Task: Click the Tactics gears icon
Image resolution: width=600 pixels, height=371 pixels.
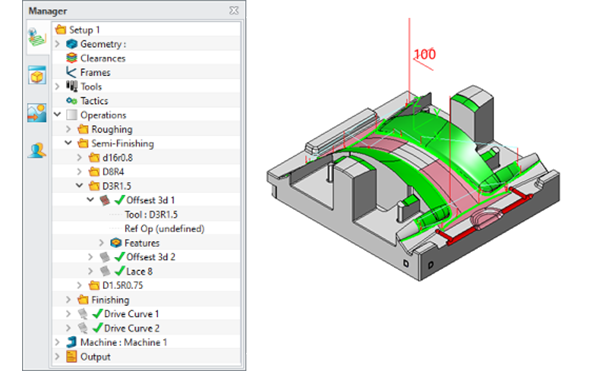Action: (72, 101)
